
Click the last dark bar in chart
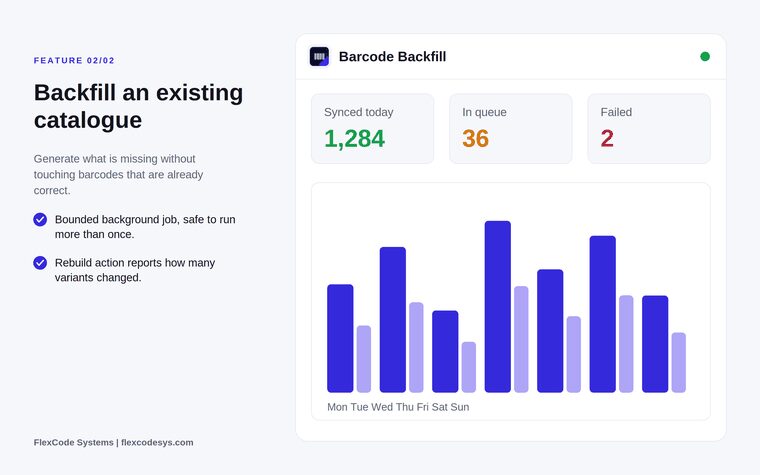pos(655,344)
